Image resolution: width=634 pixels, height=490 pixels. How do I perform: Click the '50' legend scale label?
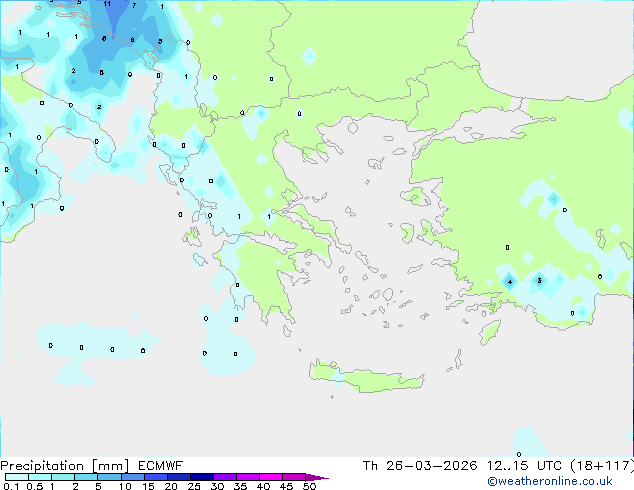click(309, 486)
